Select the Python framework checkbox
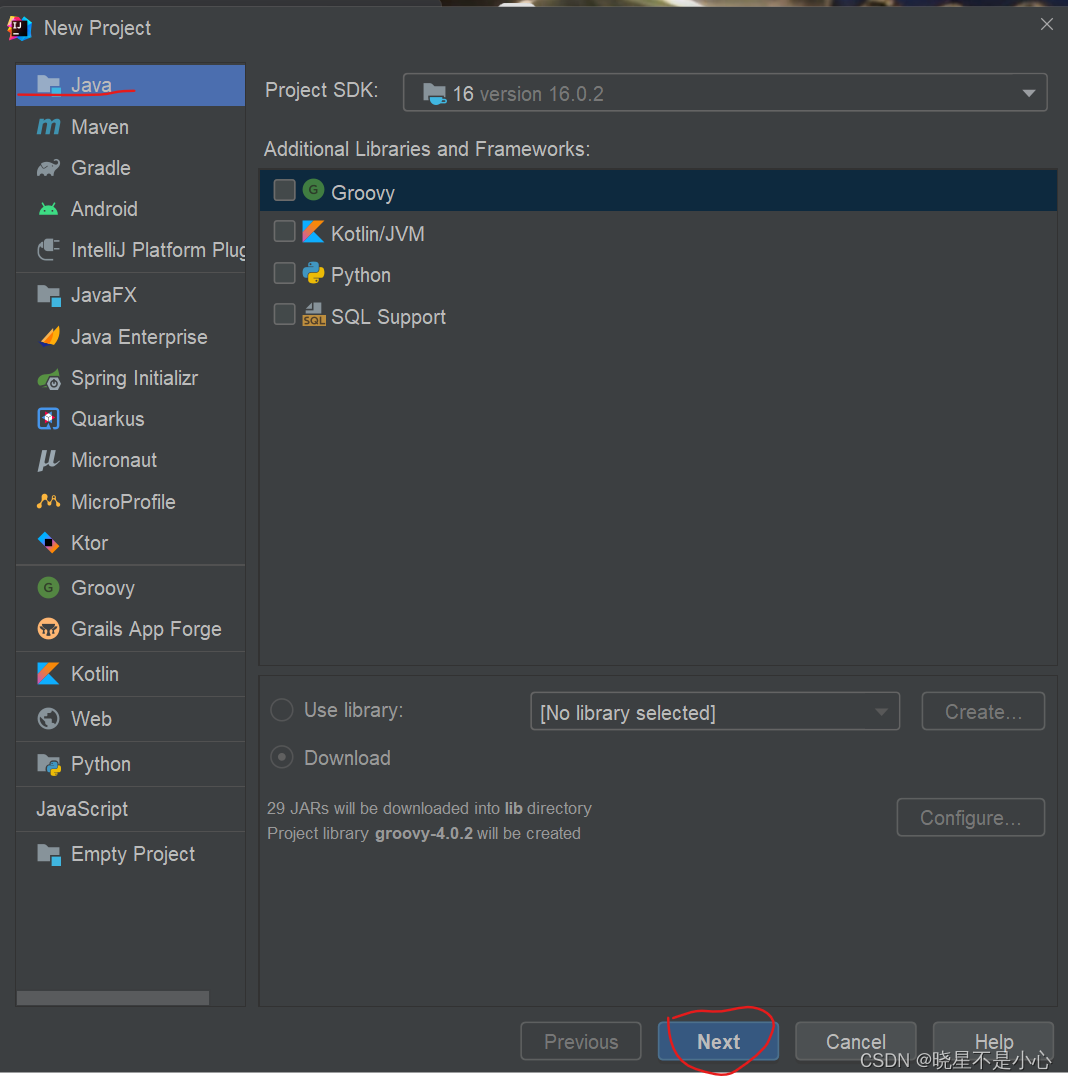The height and width of the screenshot is (1081, 1068). point(285,273)
